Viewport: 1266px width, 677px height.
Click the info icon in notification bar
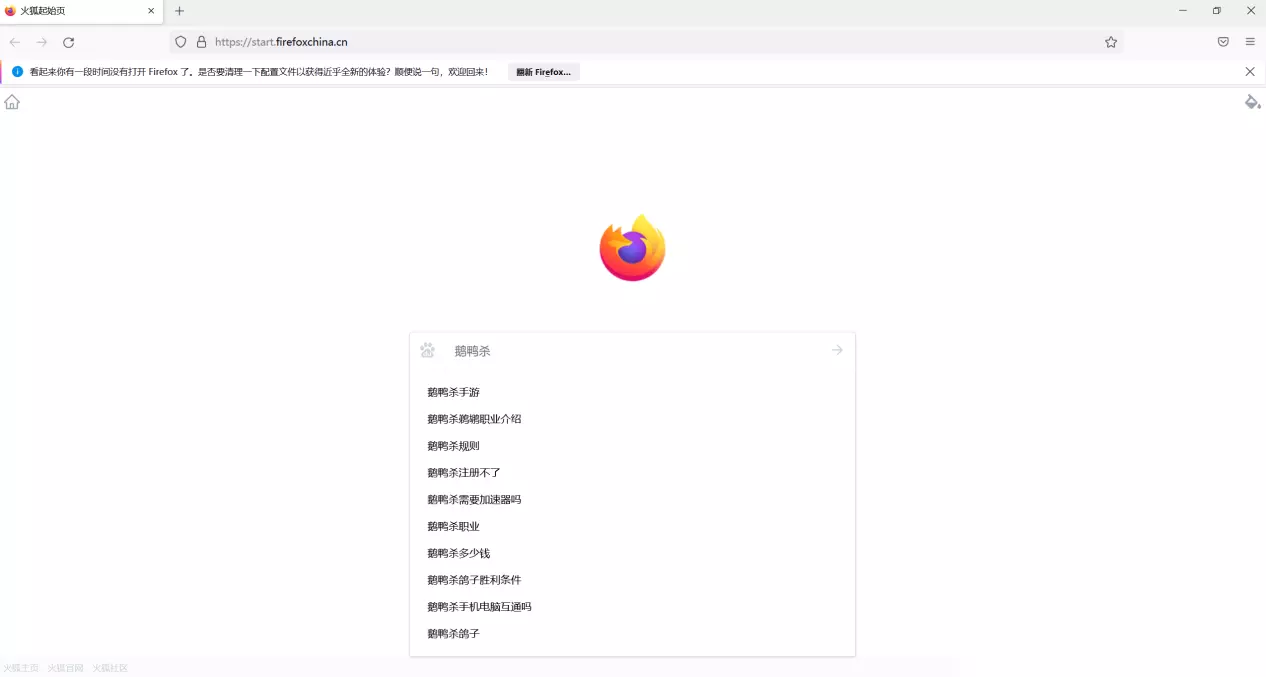click(17, 72)
